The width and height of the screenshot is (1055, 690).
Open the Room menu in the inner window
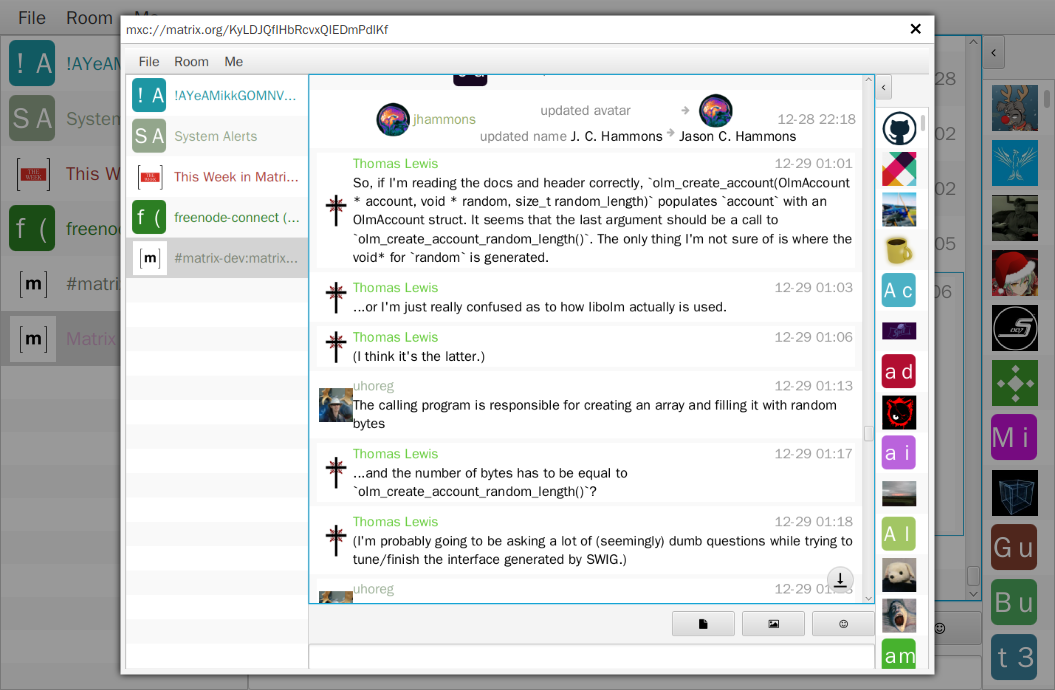[191, 61]
